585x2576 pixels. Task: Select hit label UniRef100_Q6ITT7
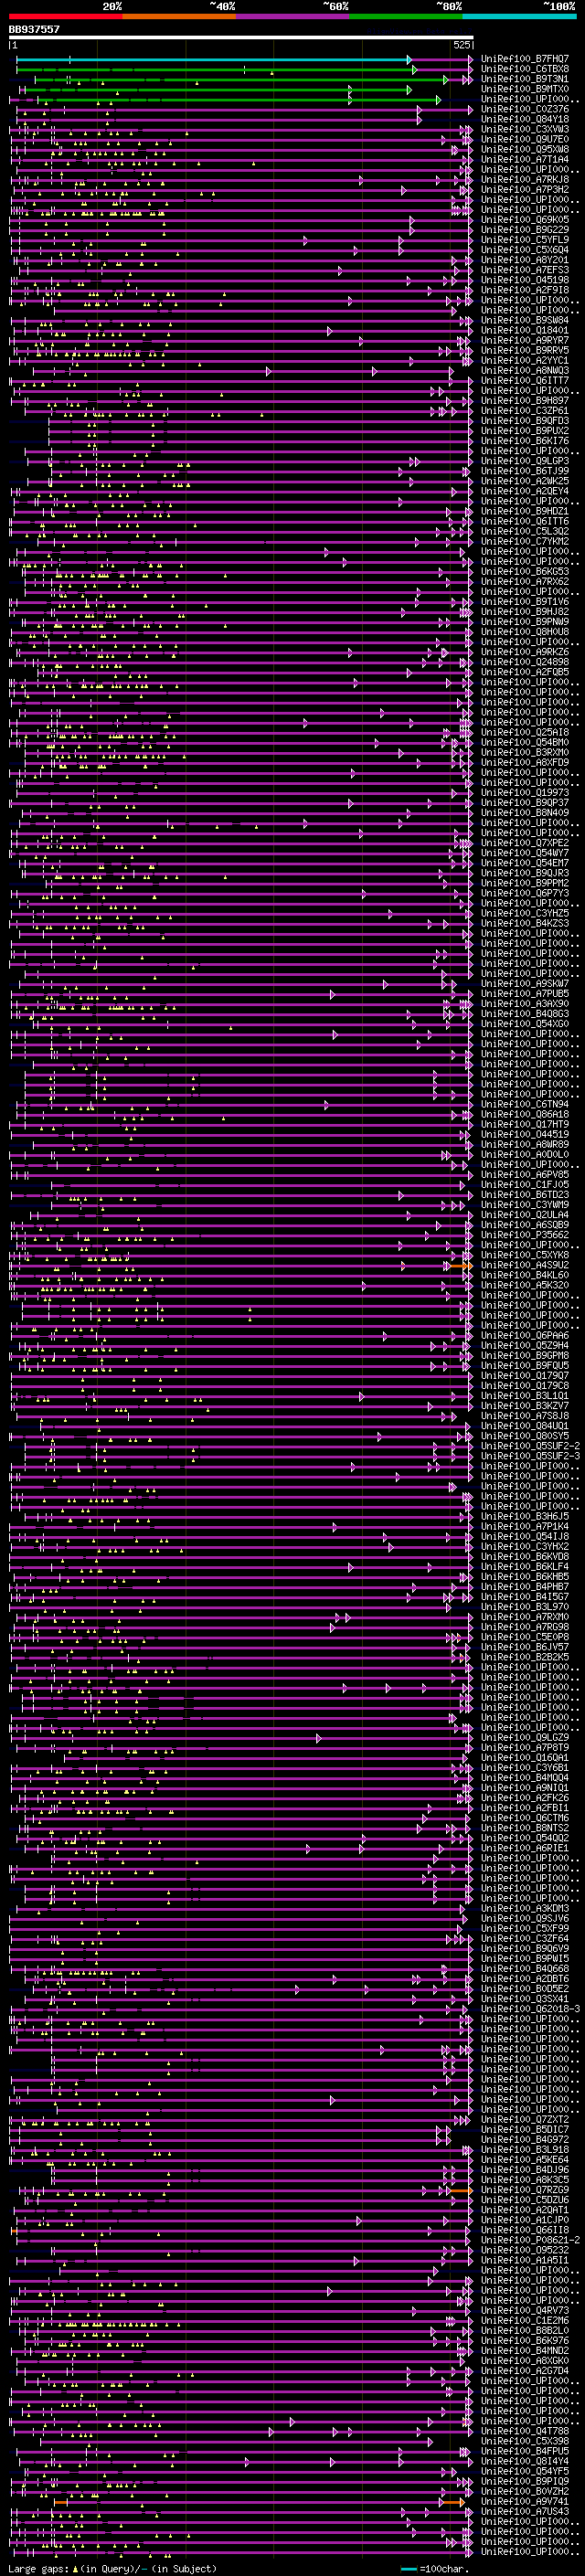[x=525, y=380]
